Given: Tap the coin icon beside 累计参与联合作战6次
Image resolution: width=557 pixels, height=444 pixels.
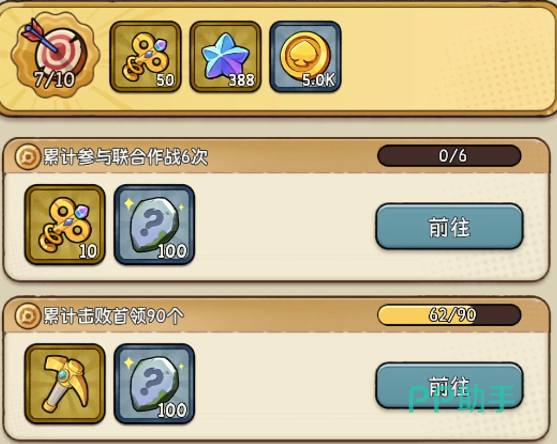Looking at the screenshot, I should click(27, 156).
